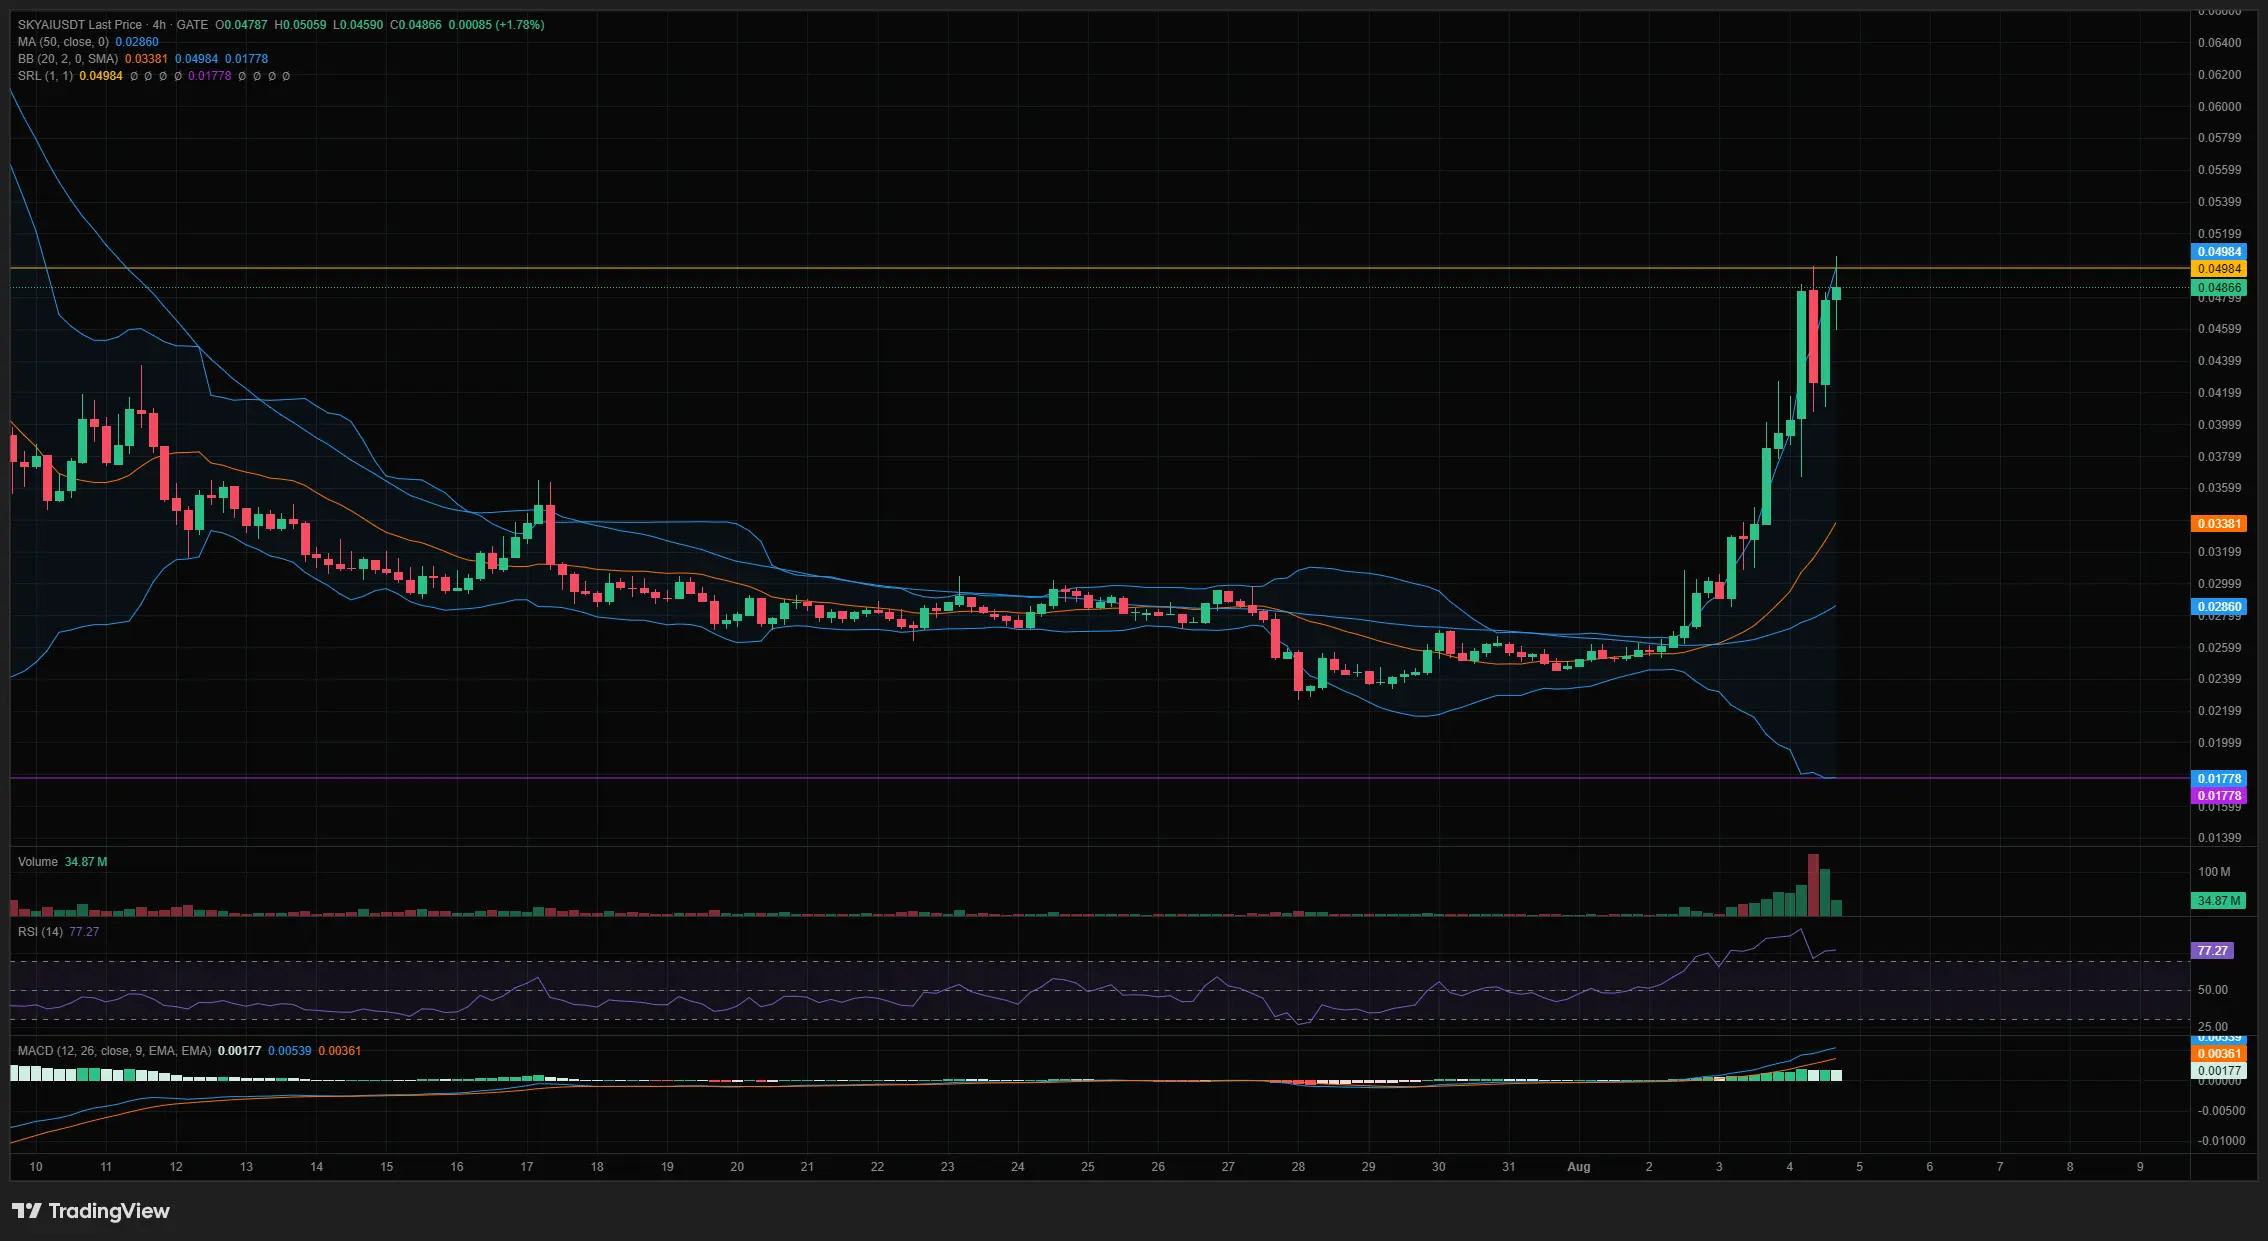Click the 0.04399 price axis label
The height and width of the screenshot is (1241, 2268).
(x=2219, y=361)
